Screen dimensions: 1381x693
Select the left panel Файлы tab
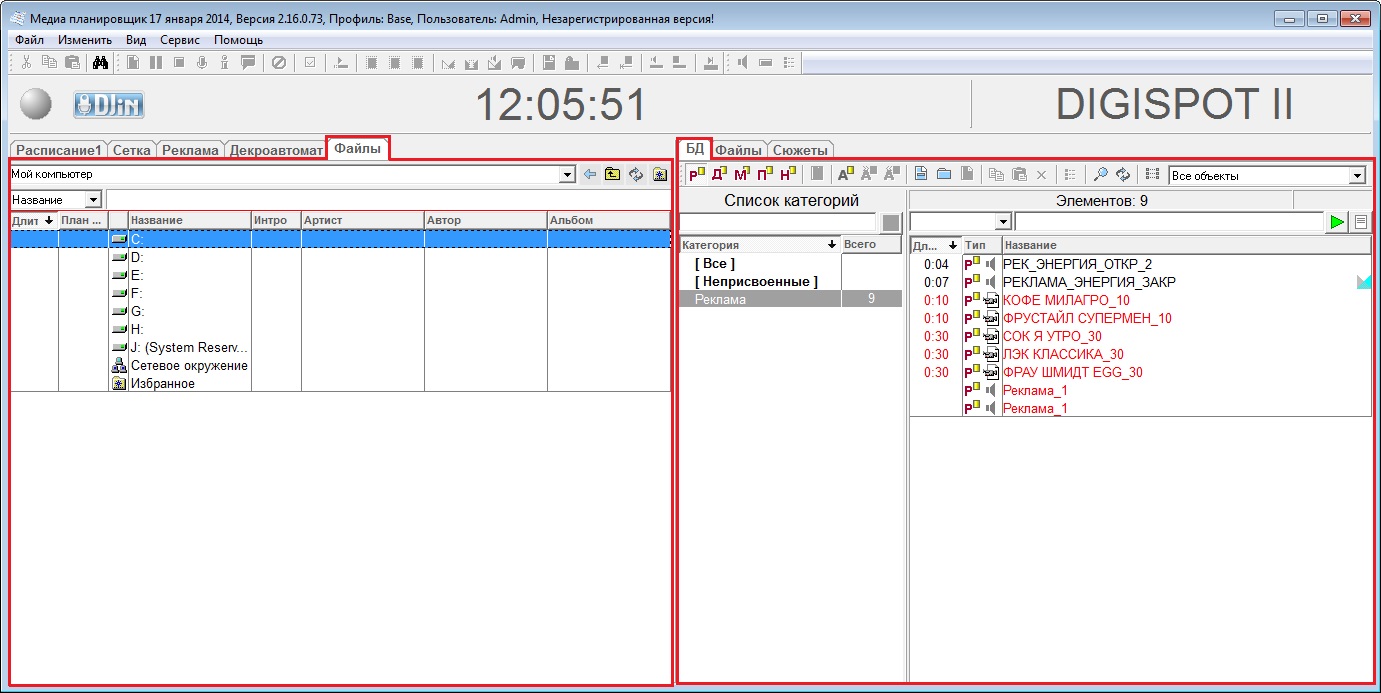click(357, 148)
